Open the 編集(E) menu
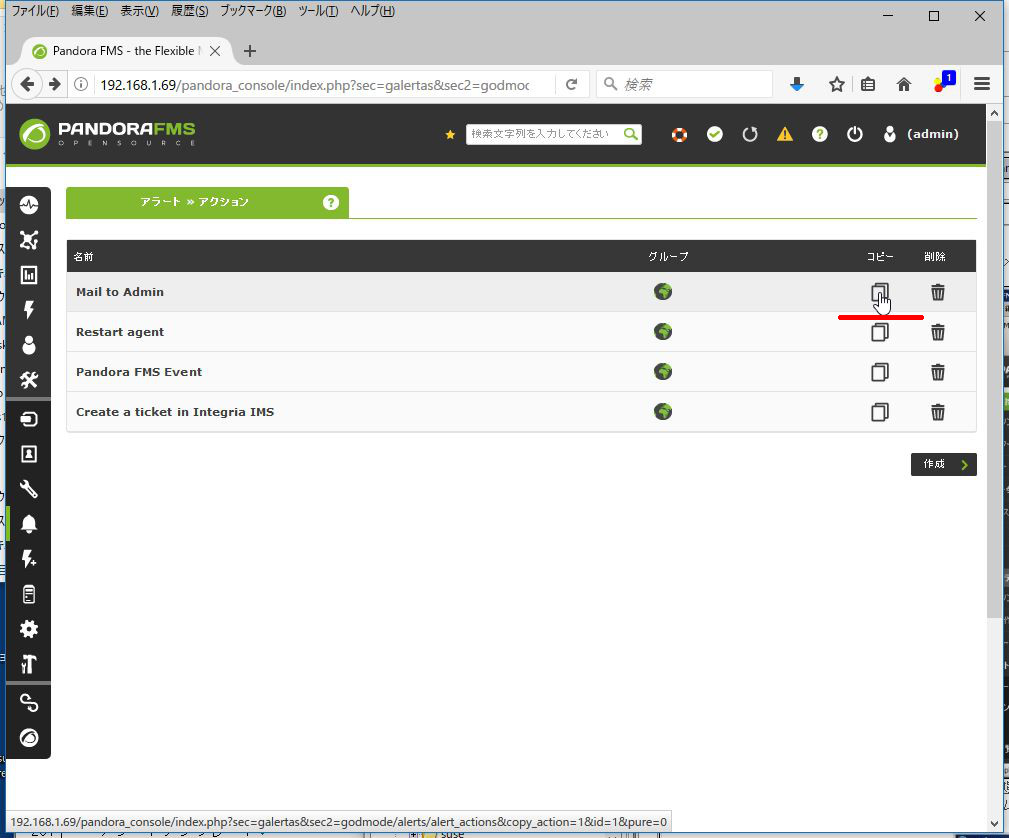The image size is (1009, 838). pyautogui.click(x=89, y=11)
